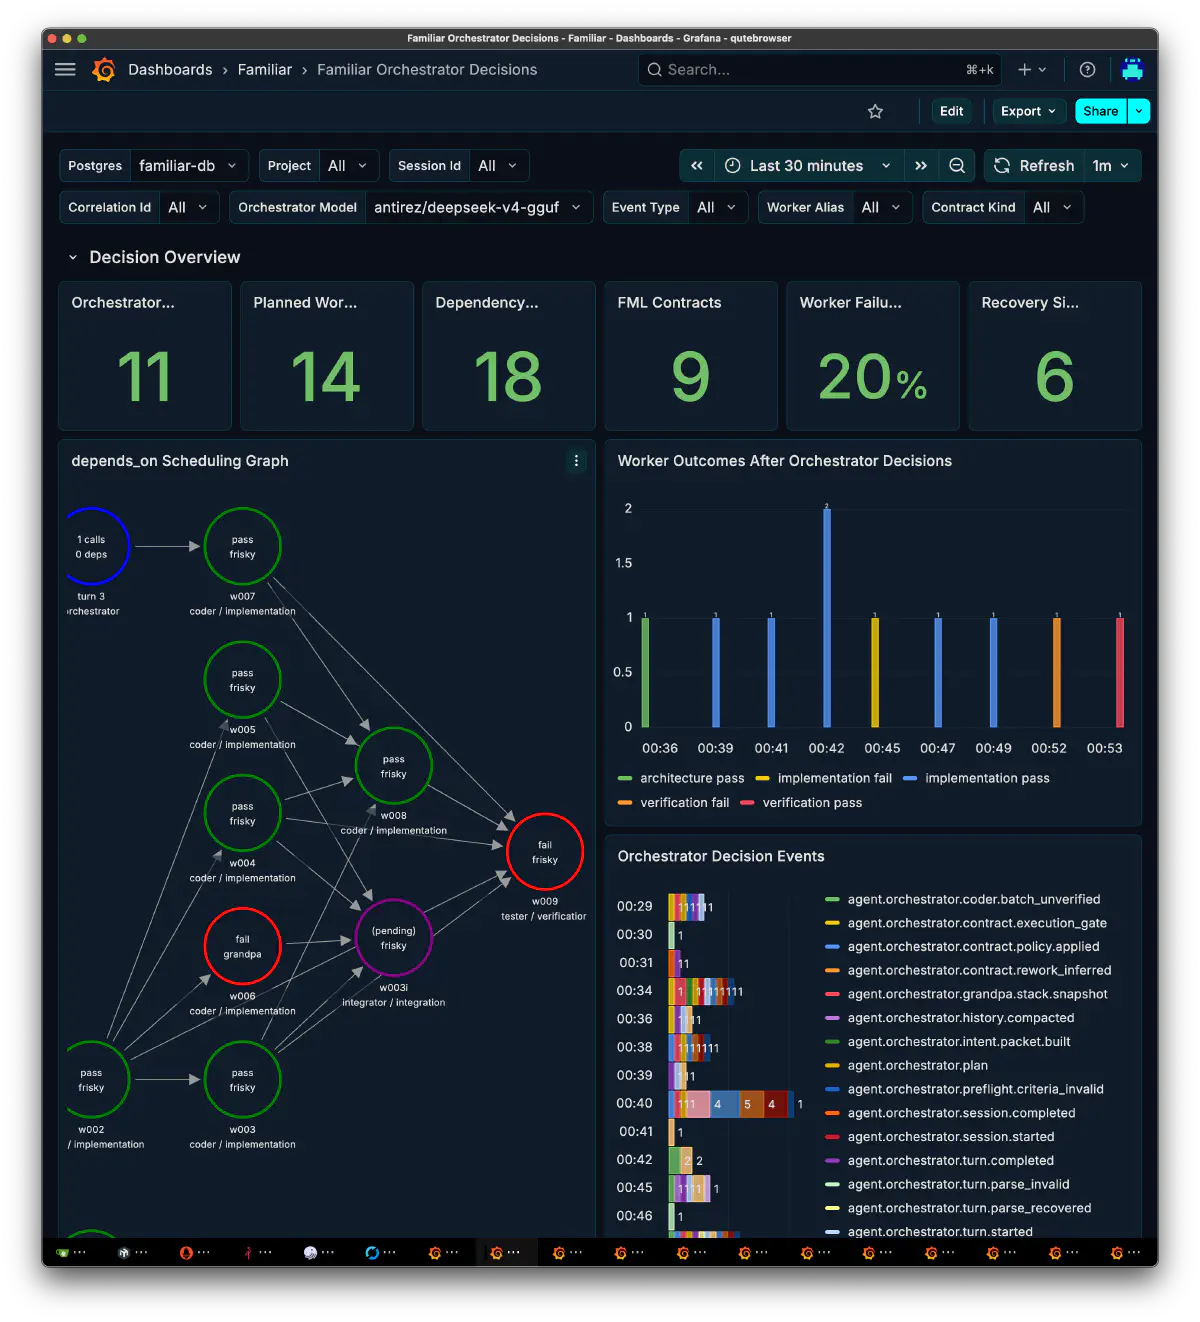This screenshot has height=1322, width=1200.
Task: Click the w003 pass frisky graph node
Action: tap(242, 1080)
